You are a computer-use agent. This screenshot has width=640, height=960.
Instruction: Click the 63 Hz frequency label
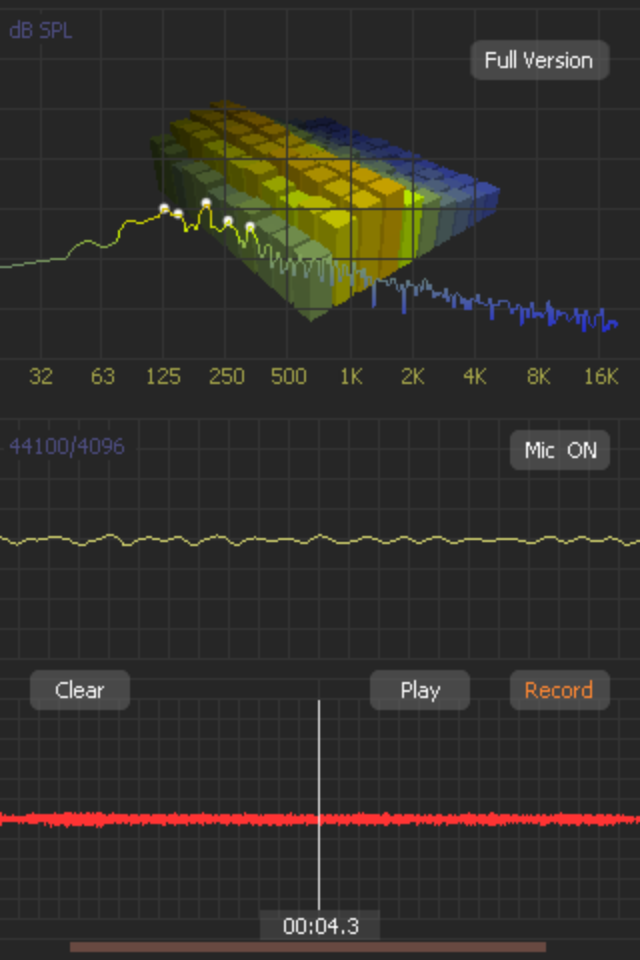tap(103, 376)
